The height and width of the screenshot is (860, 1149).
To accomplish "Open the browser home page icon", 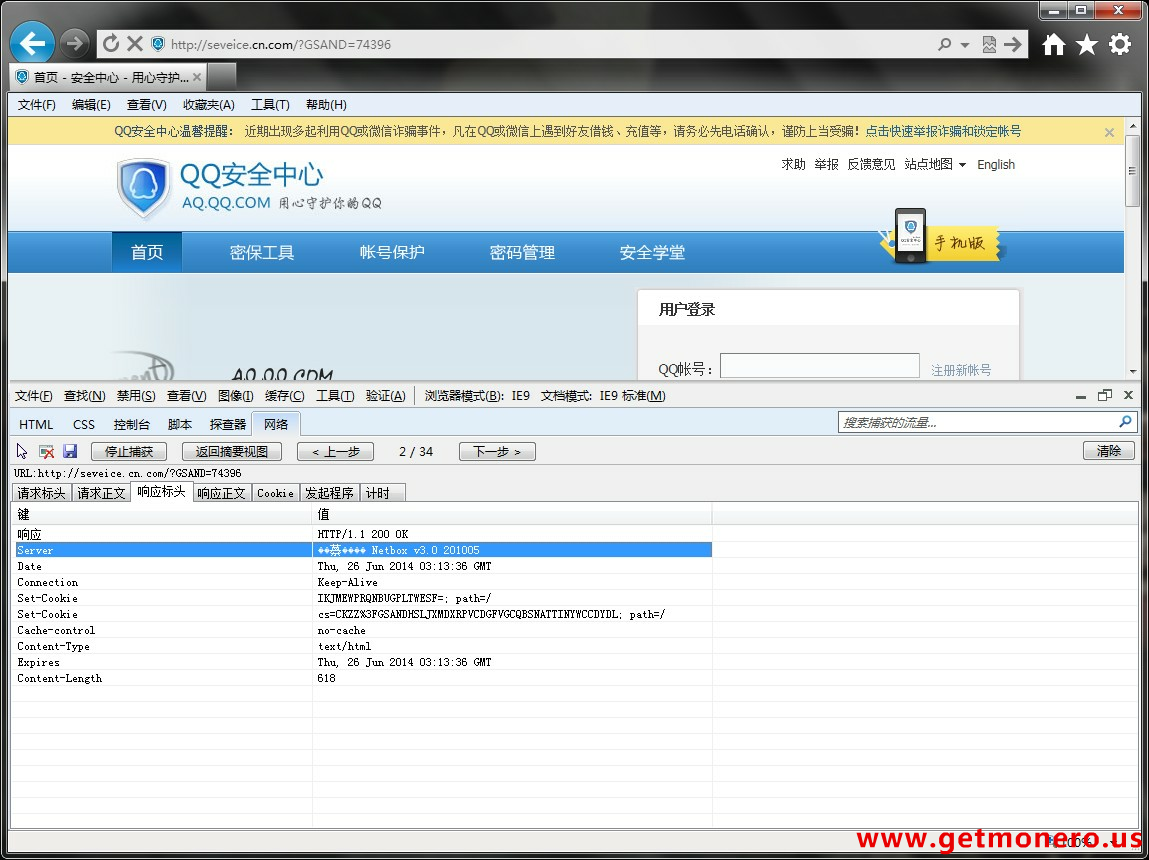I will point(1053,44).
